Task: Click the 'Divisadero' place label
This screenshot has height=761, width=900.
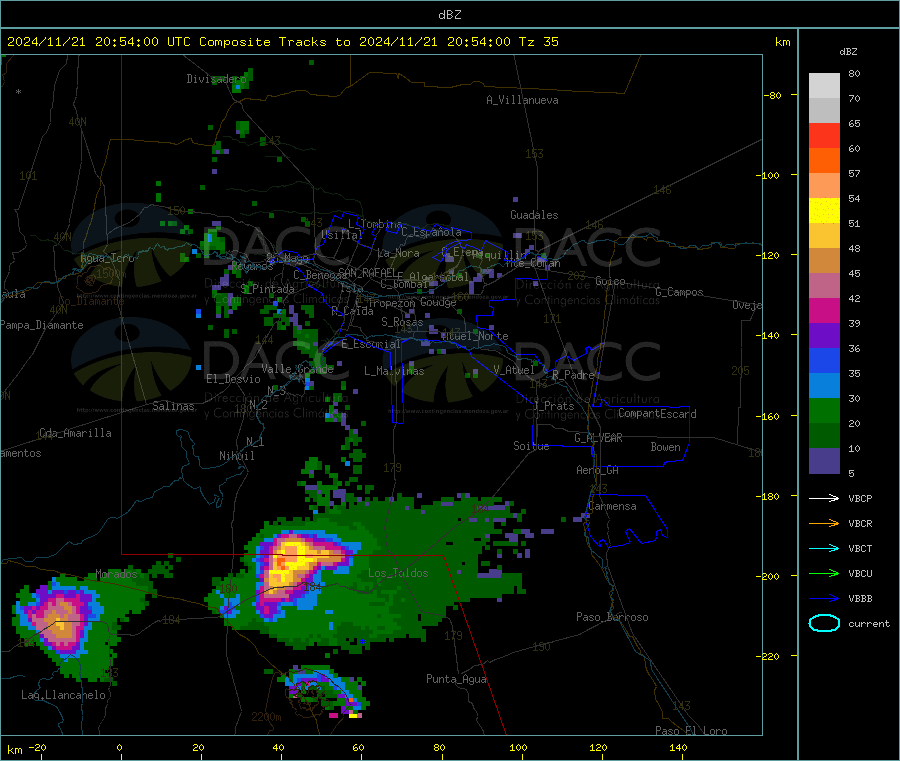Action: pyautogui.click(x=216, y=79)
